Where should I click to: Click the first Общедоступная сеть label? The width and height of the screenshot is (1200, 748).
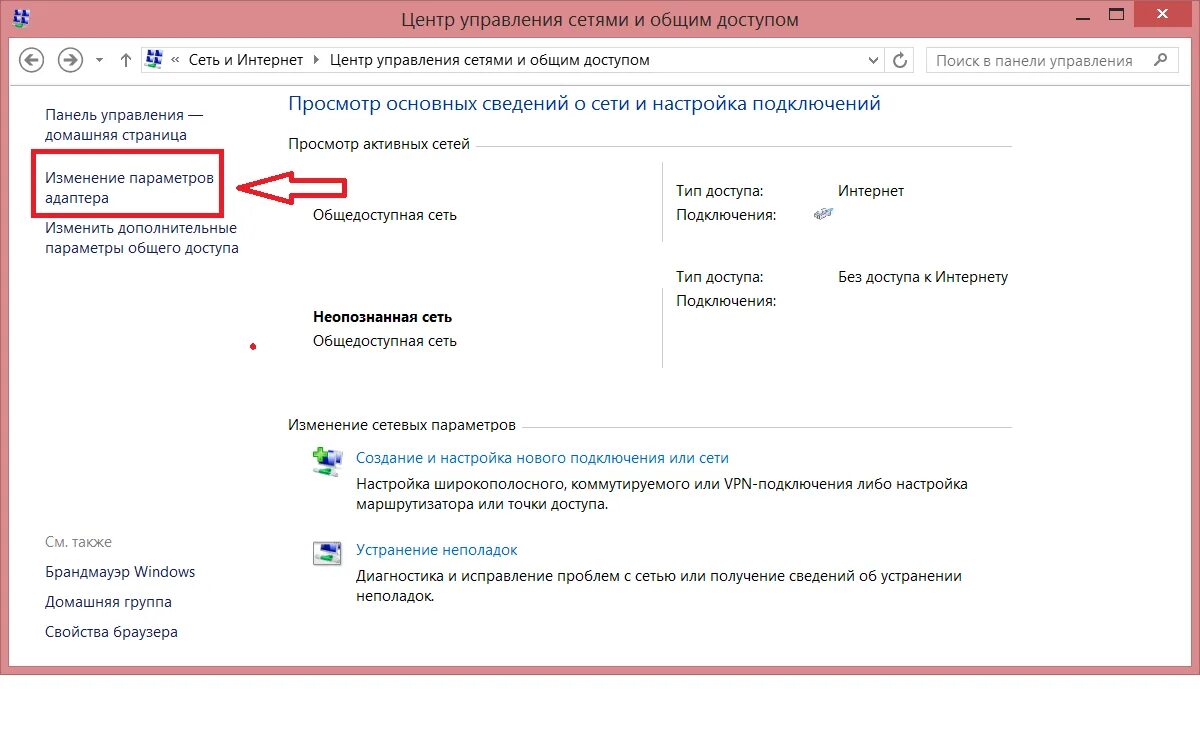click(385, 215)
